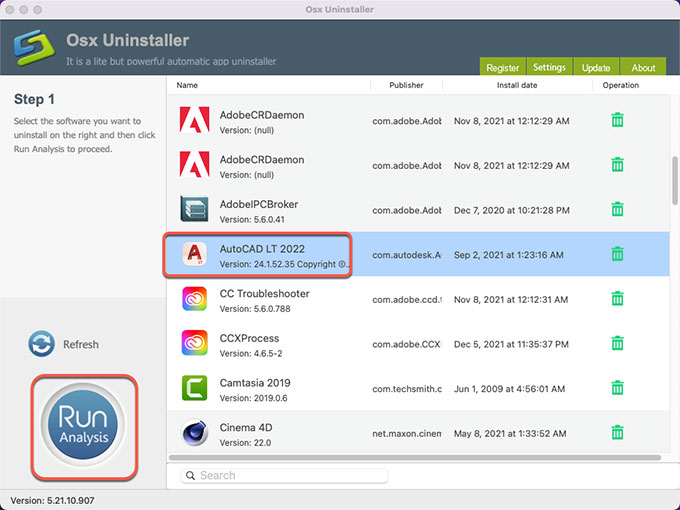Click install date Dec 7, 2020 cell
The height and width of the screenshot is (510, 680).
click(x=512, y=210)
